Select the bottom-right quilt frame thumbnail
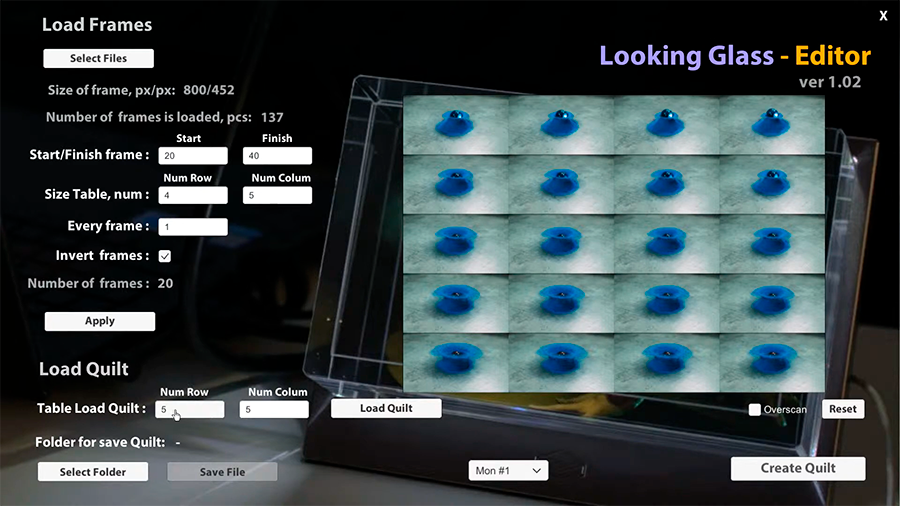This screenshot has height=506, width=900. pos(772,362)
